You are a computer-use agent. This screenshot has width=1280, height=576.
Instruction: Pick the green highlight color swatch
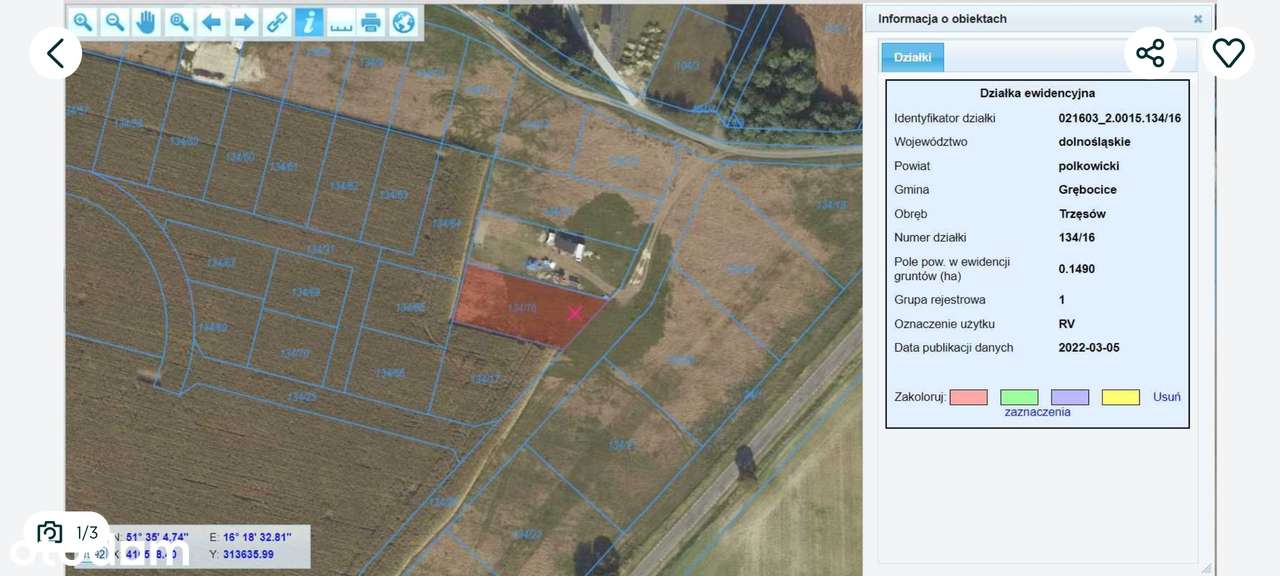tap(1019, 398)
